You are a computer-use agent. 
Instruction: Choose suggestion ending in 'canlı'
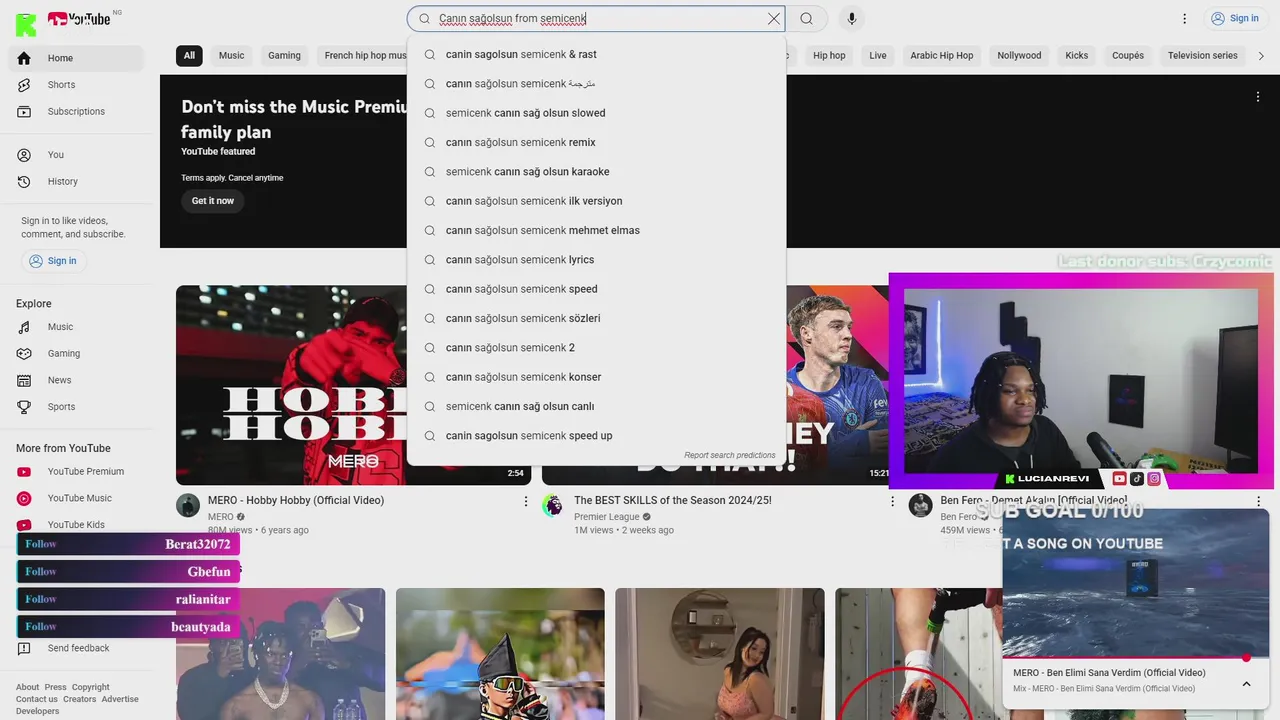coord(596,406)
